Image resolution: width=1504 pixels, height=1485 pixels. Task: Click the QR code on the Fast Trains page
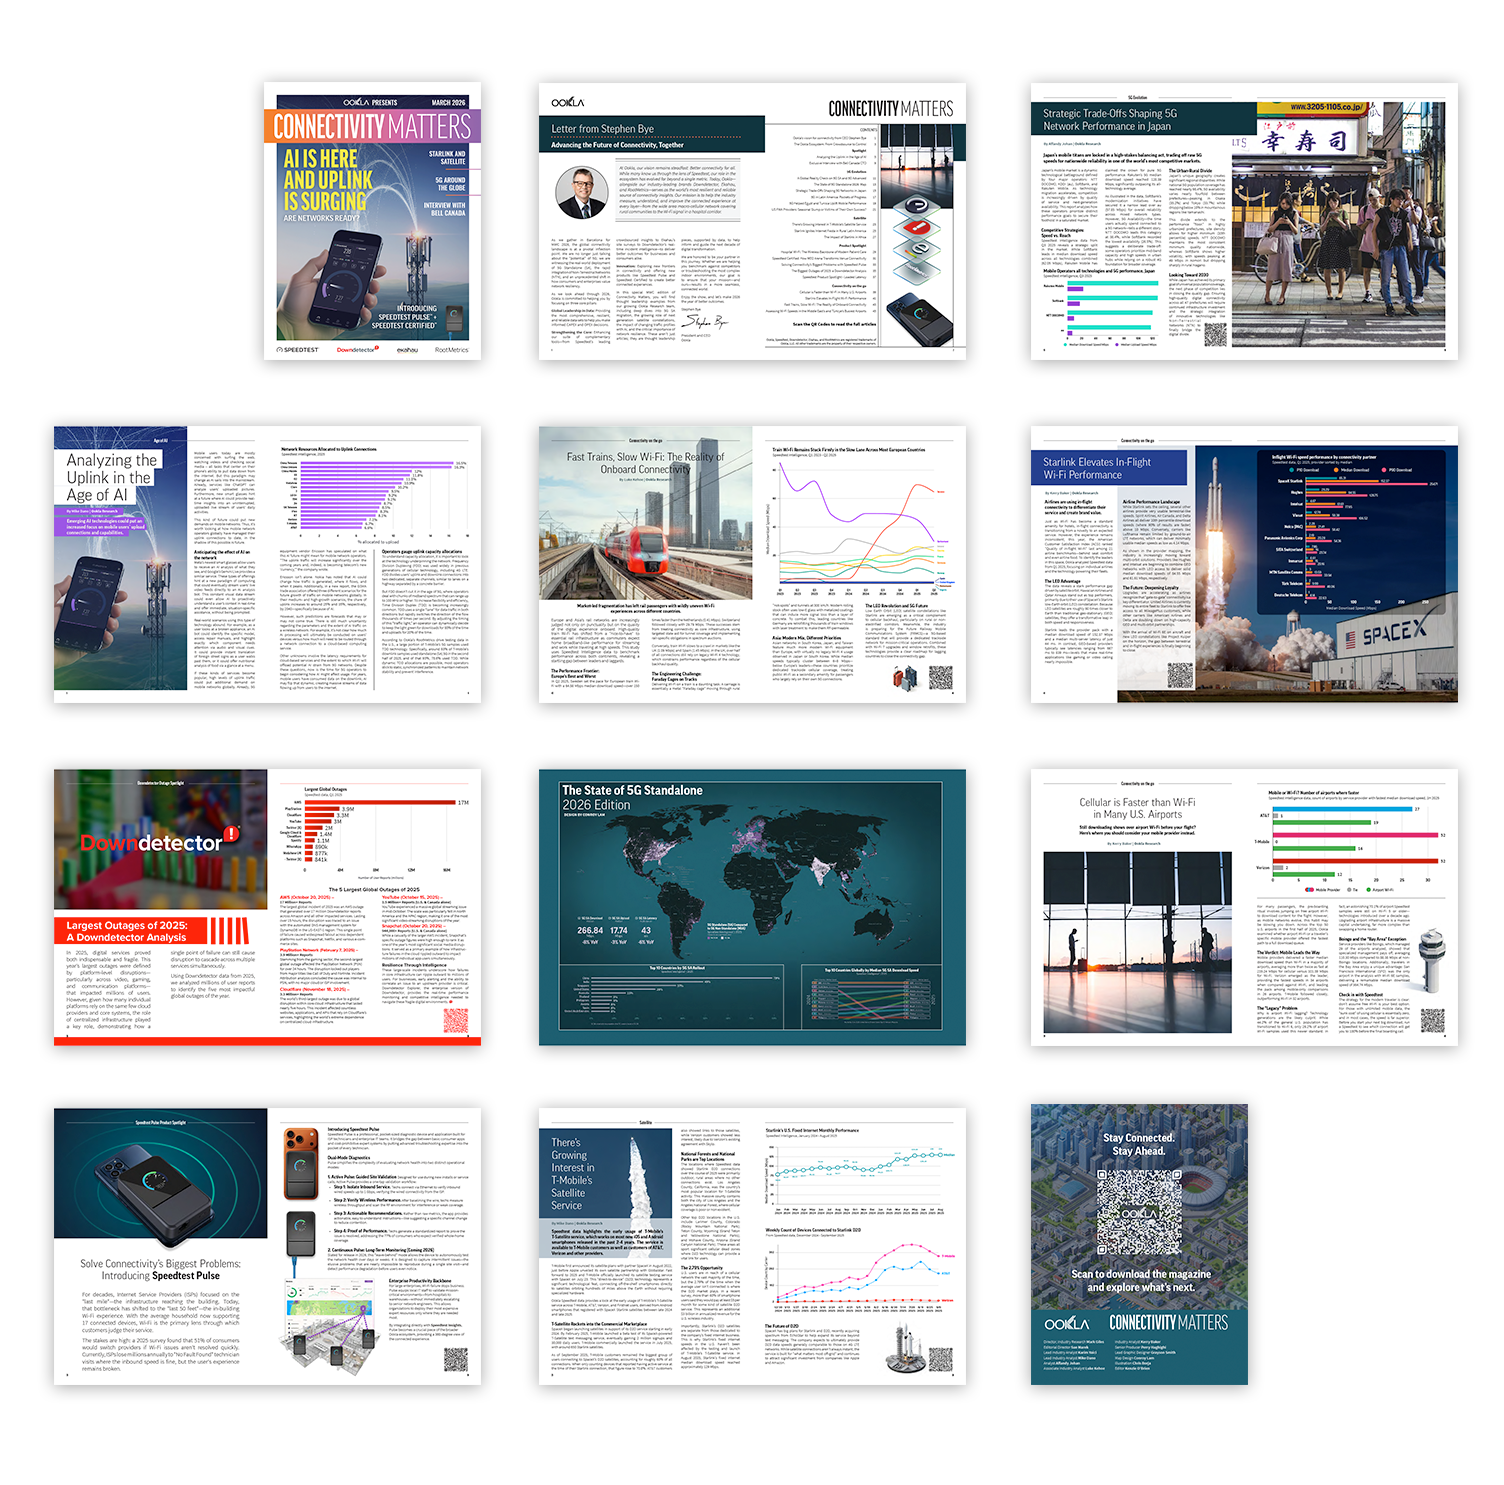tap(940, 676)
